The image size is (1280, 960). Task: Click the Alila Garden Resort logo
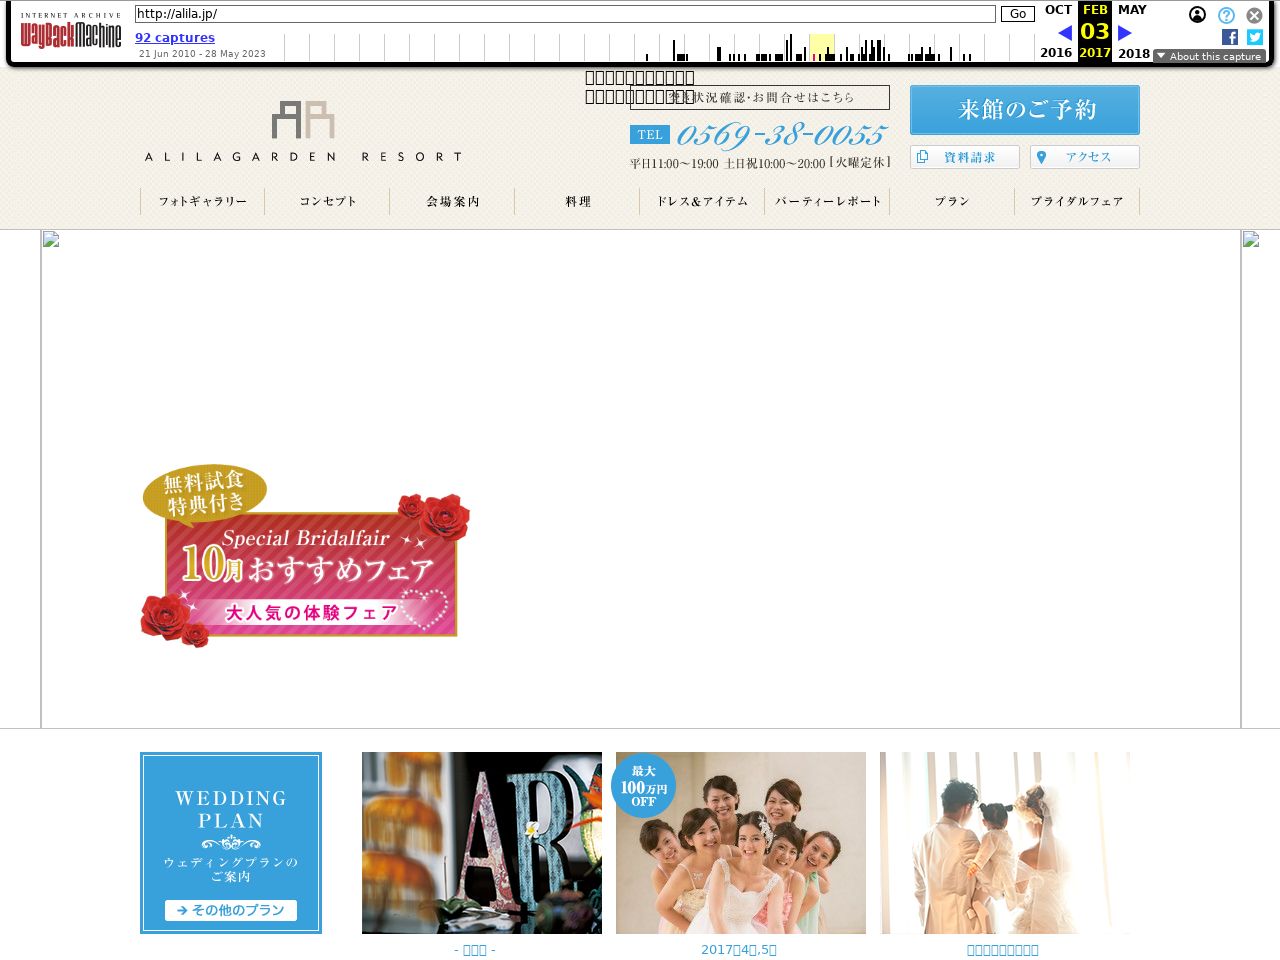coord(303,131)
